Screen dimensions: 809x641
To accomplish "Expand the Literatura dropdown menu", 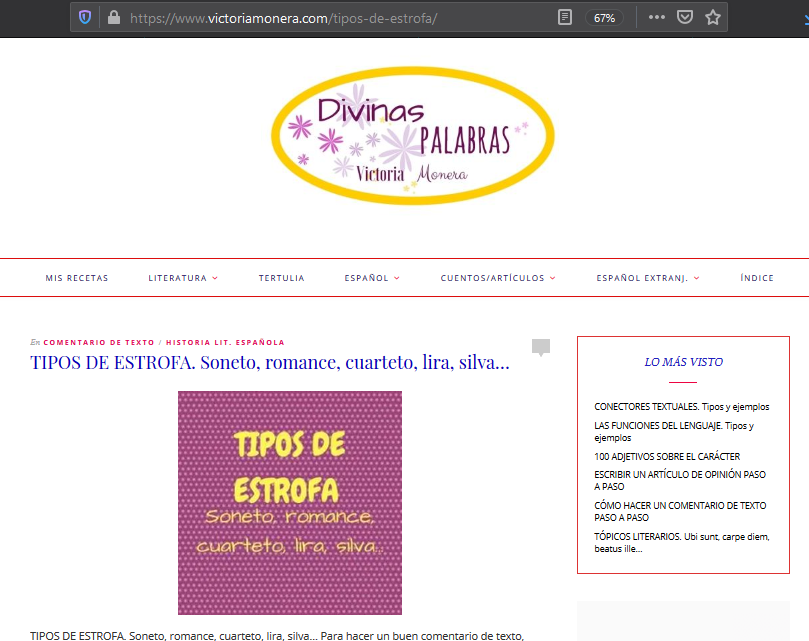I will point(183,278).
